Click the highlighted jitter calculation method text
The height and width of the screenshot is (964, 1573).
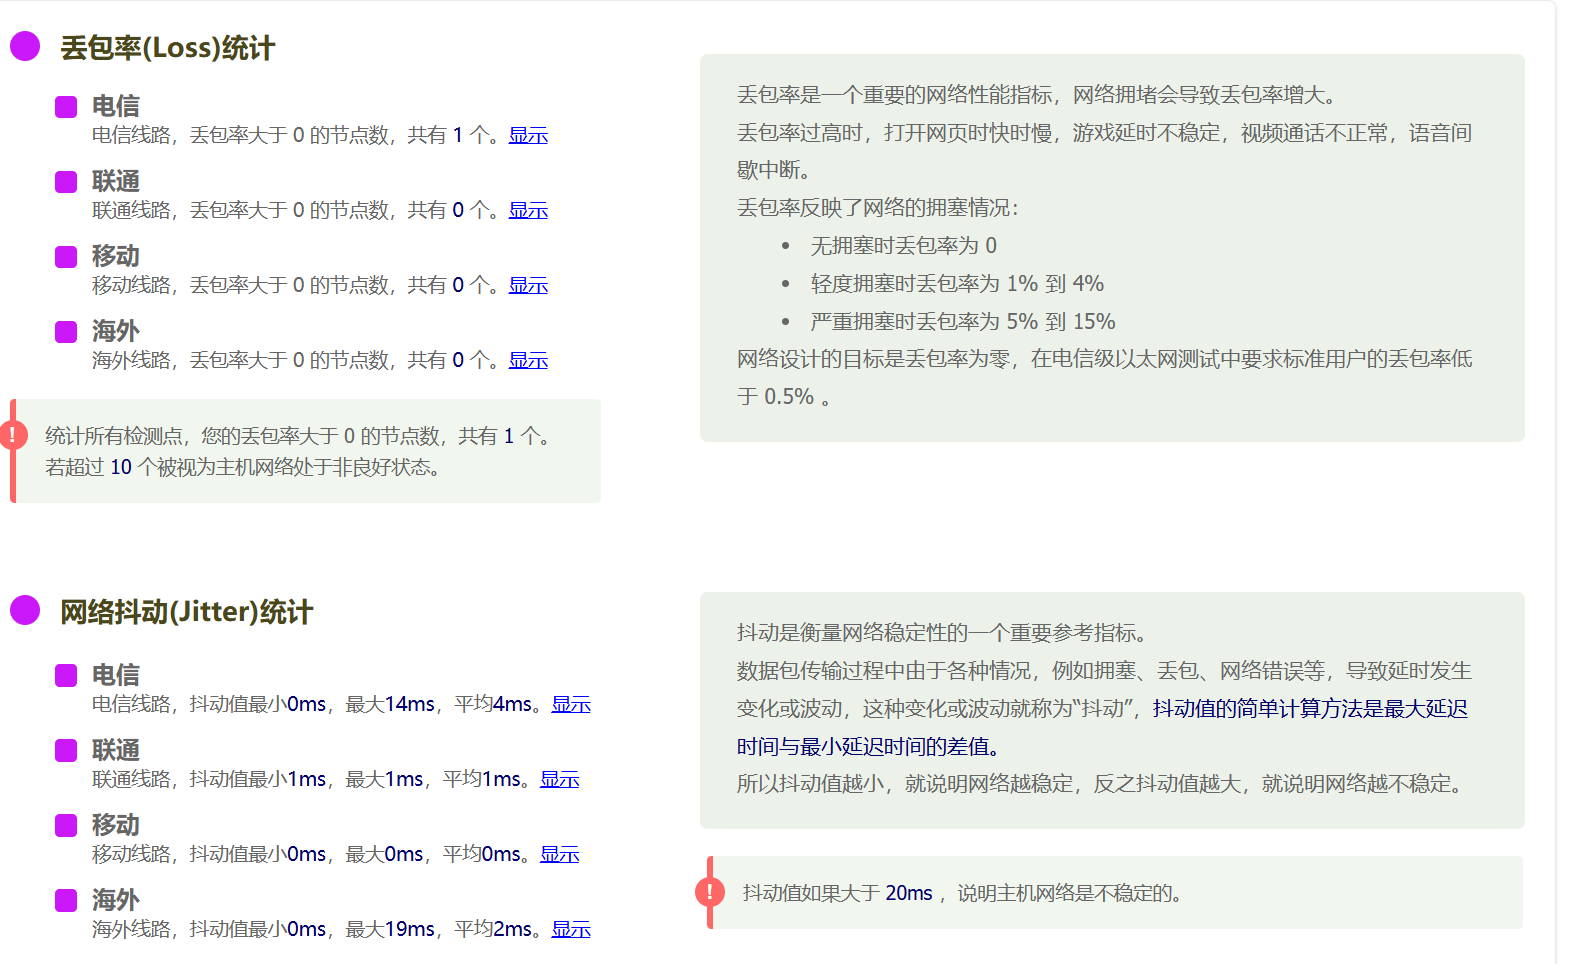click(1309, 709)
